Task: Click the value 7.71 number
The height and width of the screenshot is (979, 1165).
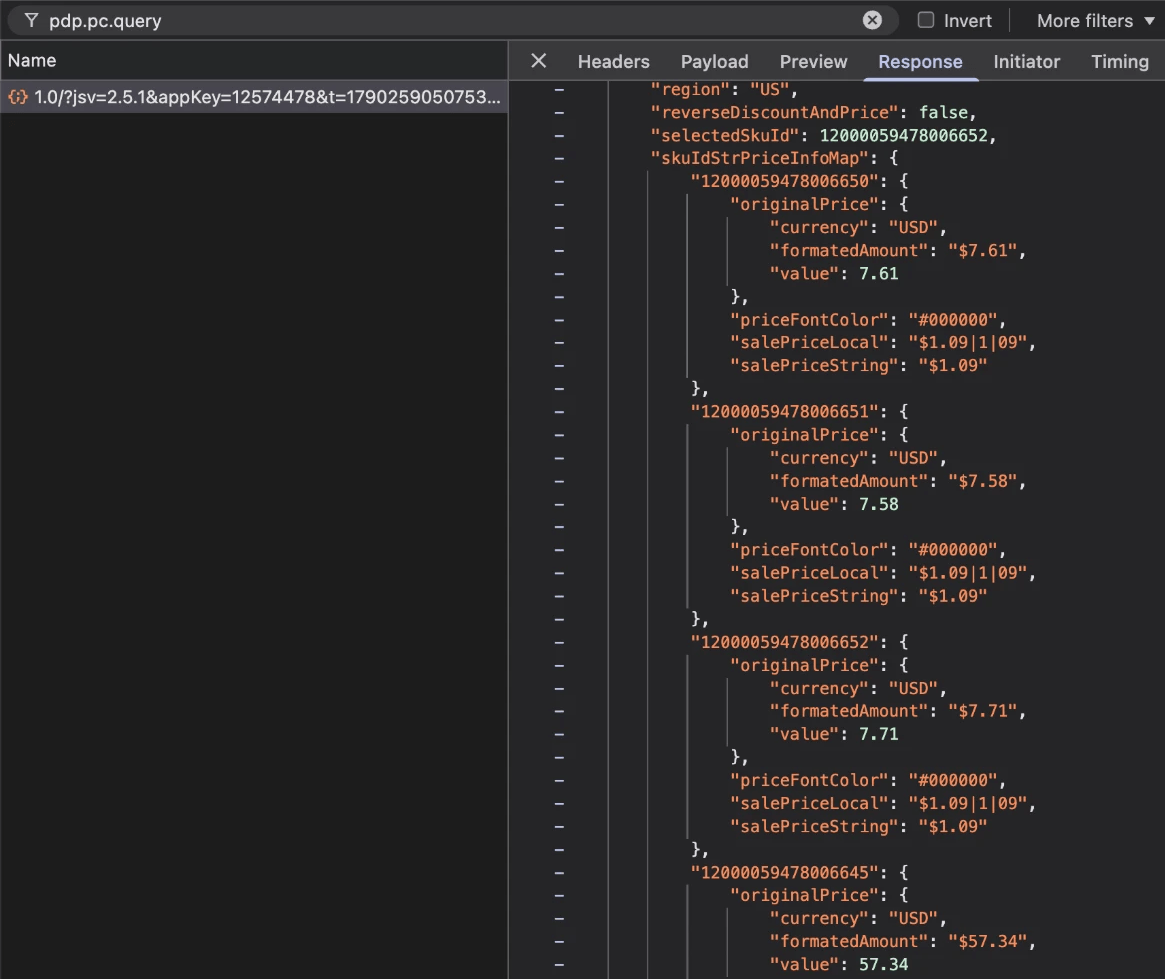Action: [x=878, y=734]
